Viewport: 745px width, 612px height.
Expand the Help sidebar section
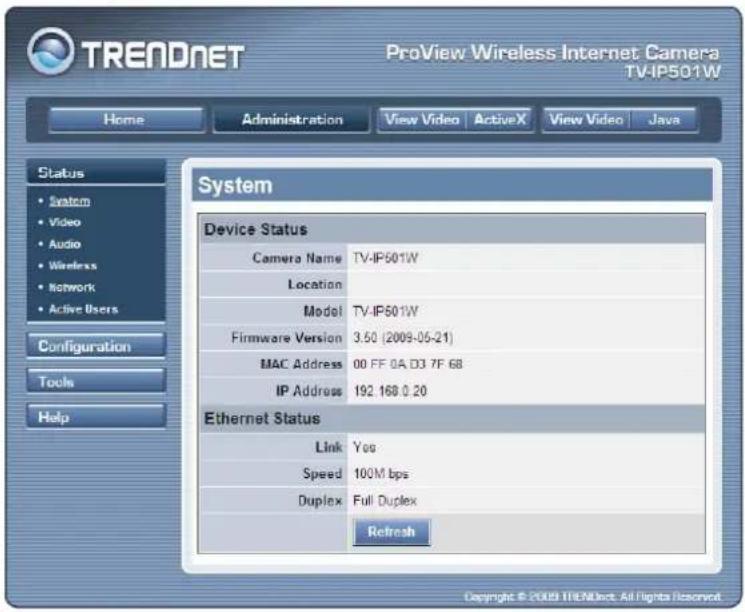point(96,417)
